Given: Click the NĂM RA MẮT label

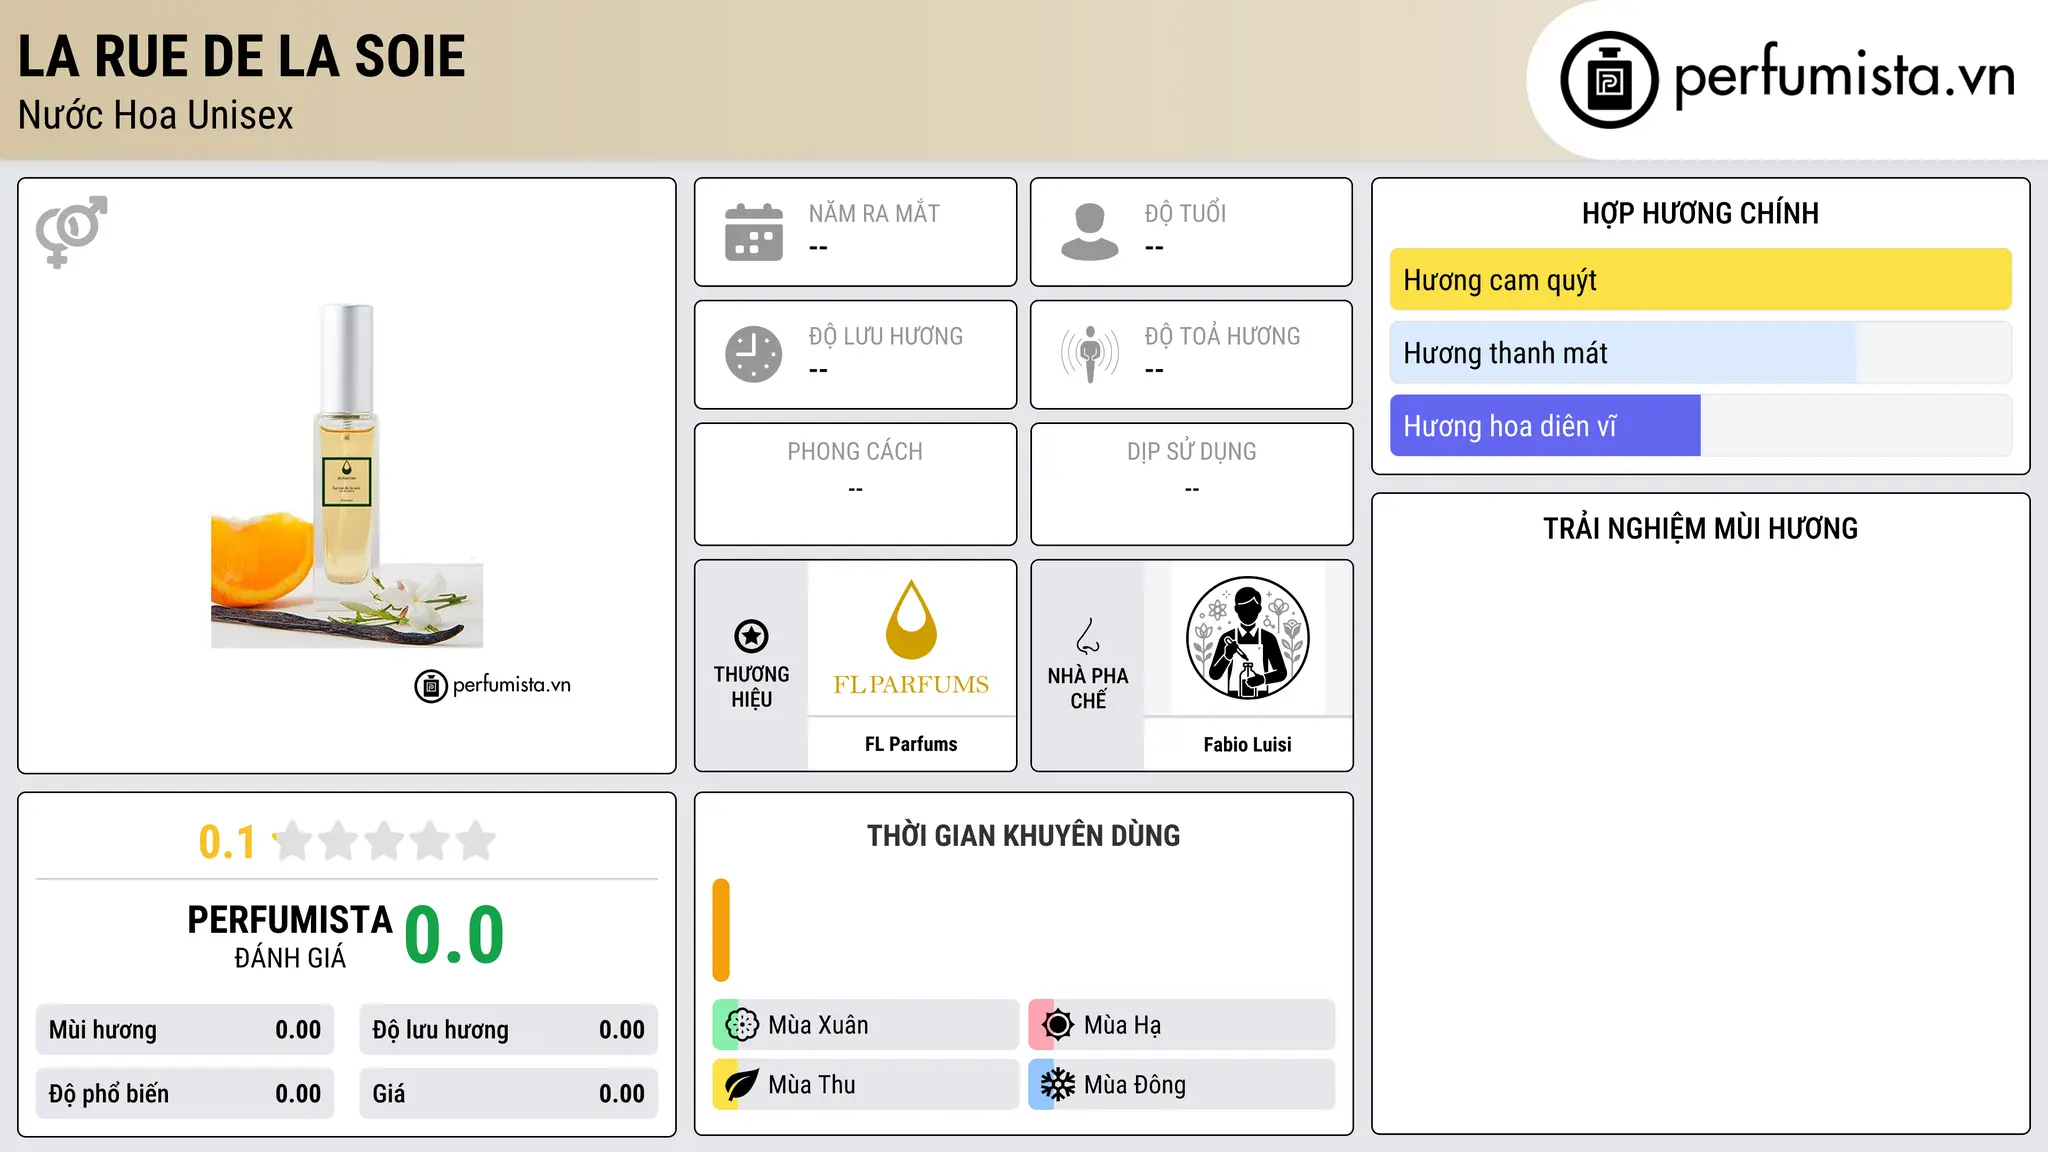Looking at the screenshot, I should [874, 213].
